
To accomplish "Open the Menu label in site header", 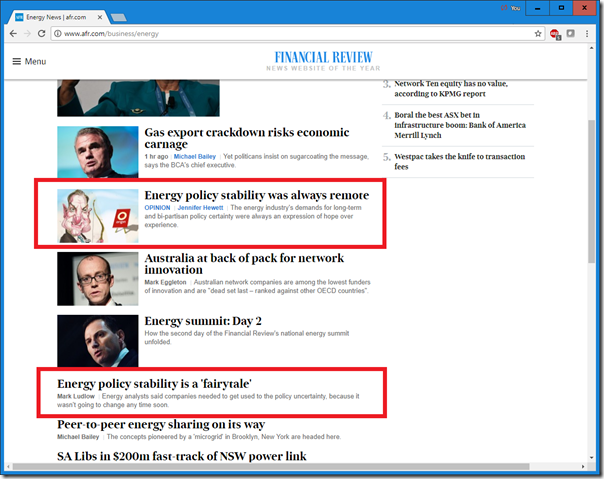I will tap(35, 61).
